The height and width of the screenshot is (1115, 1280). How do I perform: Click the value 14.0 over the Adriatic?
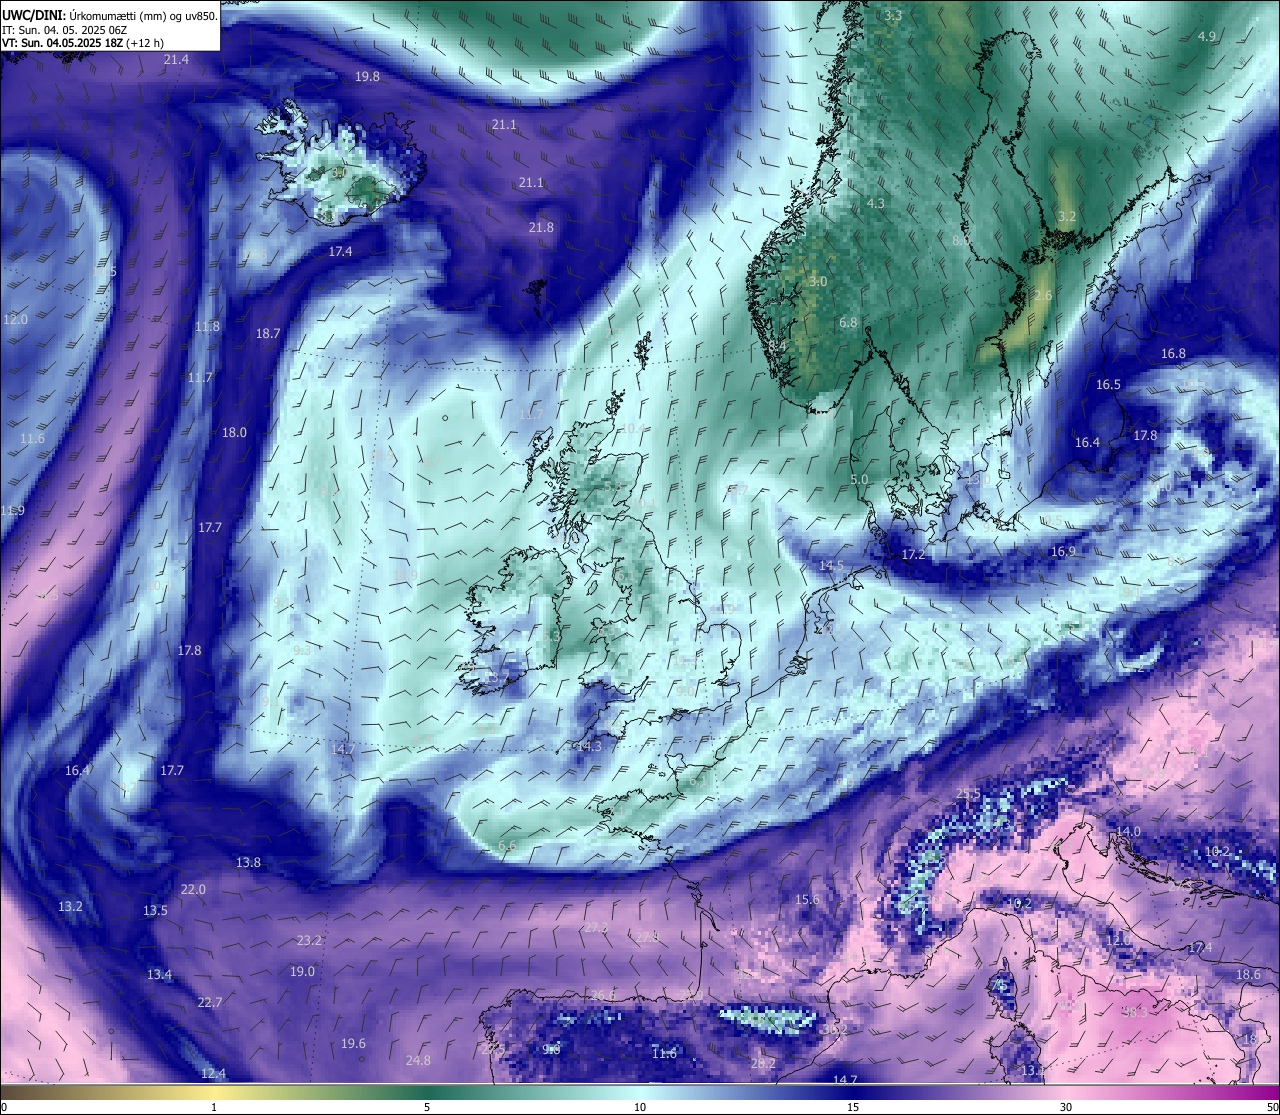(1128, 832)
